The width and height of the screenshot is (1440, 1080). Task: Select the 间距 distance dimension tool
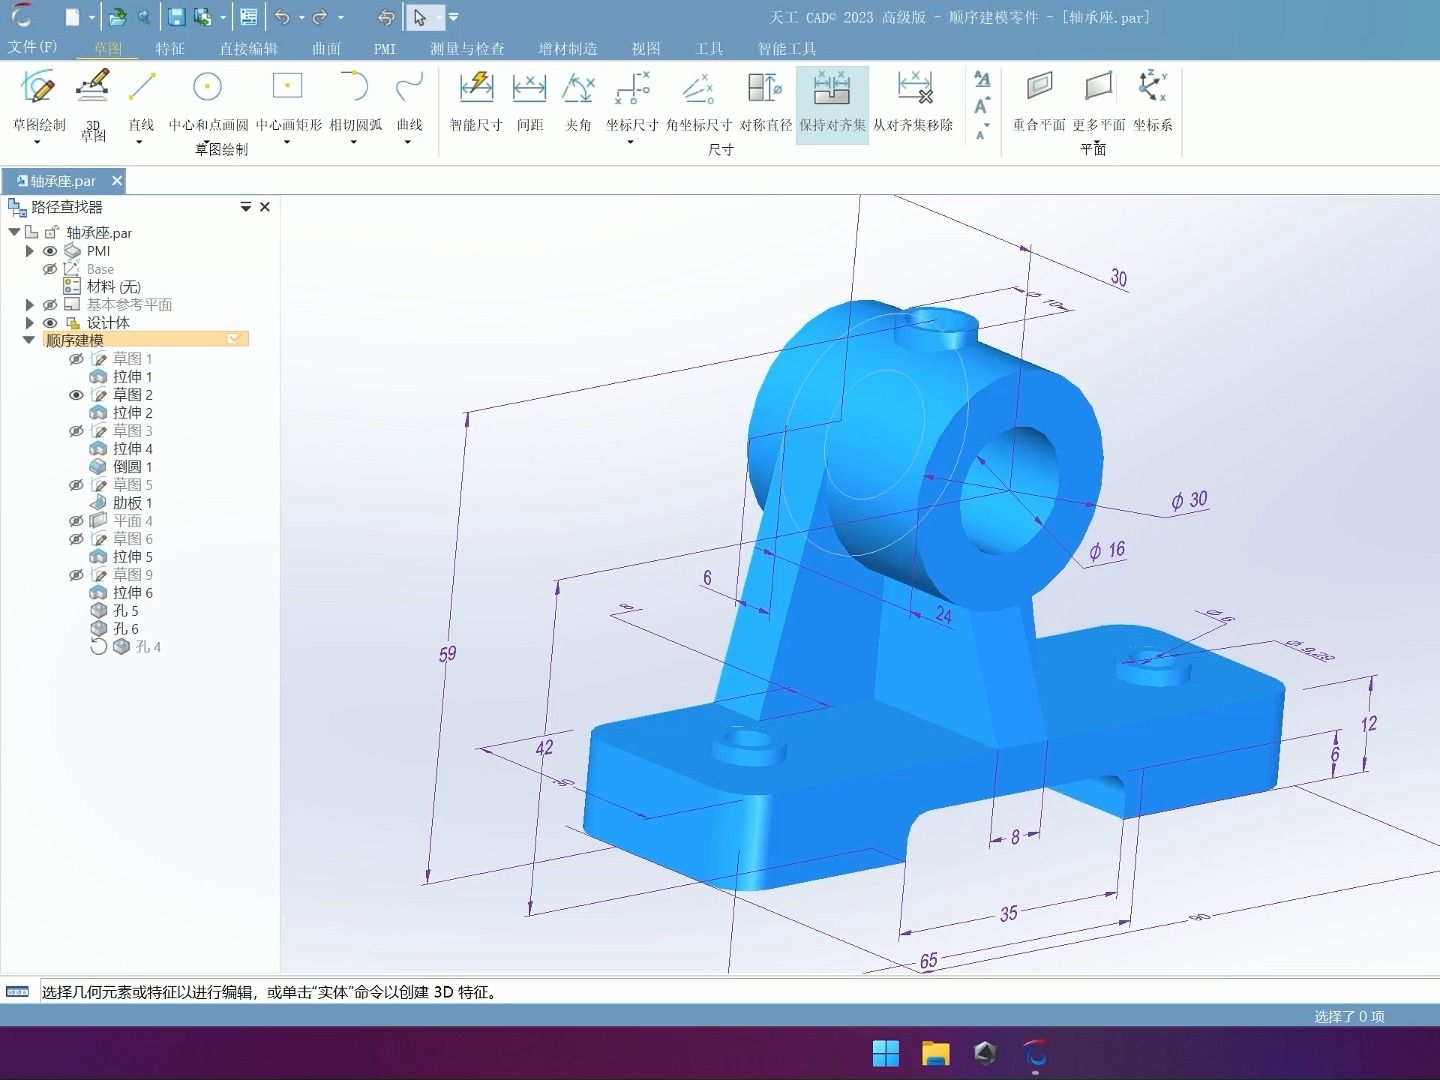529,101
